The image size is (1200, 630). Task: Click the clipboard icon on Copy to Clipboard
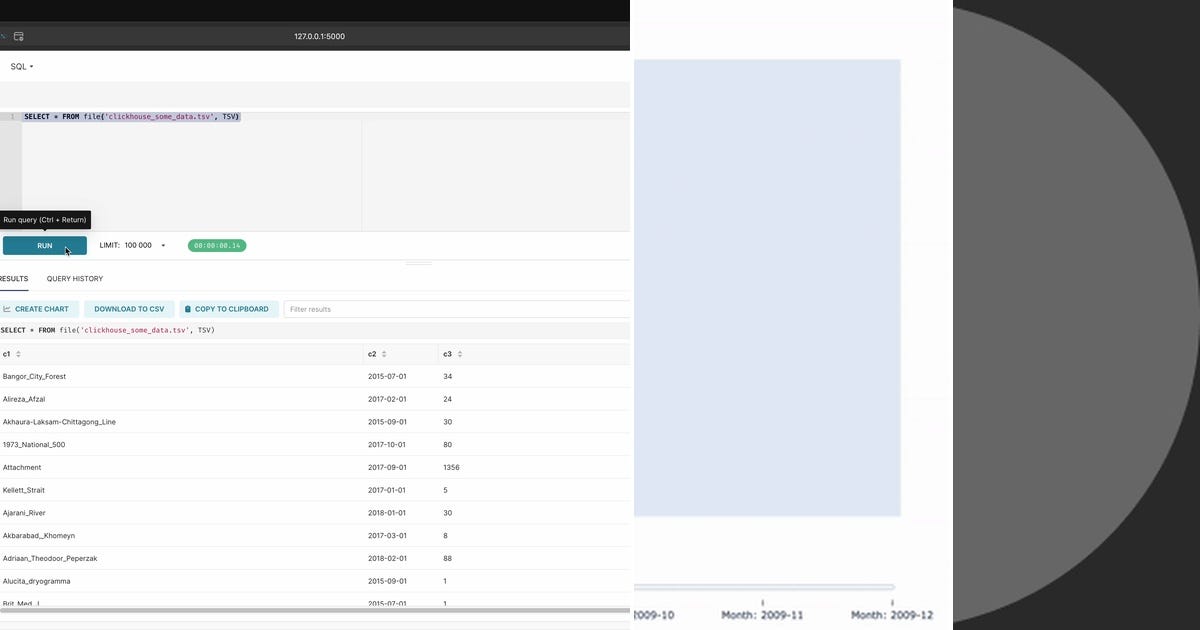pyautogui.click(x=188, y=309)
